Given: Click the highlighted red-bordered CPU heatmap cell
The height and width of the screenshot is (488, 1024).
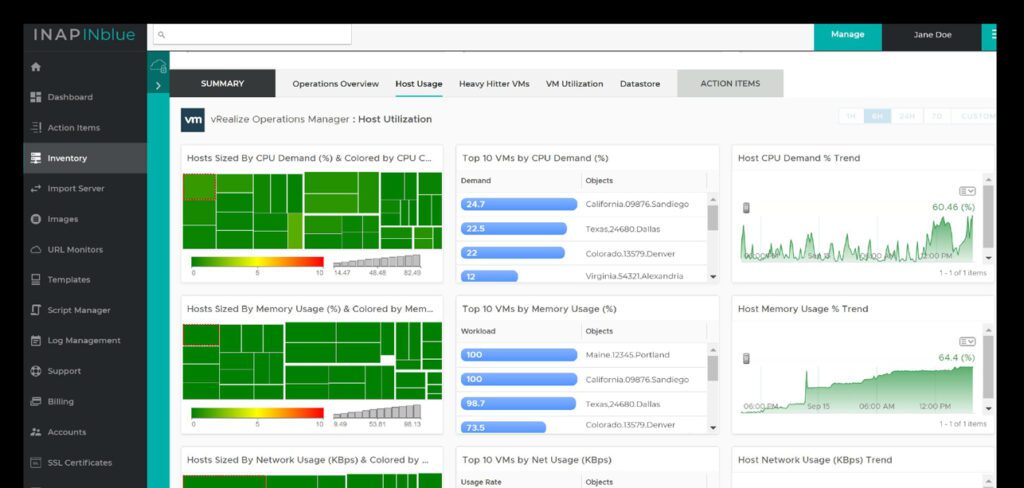Looking at the screenshot, I should (199, 187).
